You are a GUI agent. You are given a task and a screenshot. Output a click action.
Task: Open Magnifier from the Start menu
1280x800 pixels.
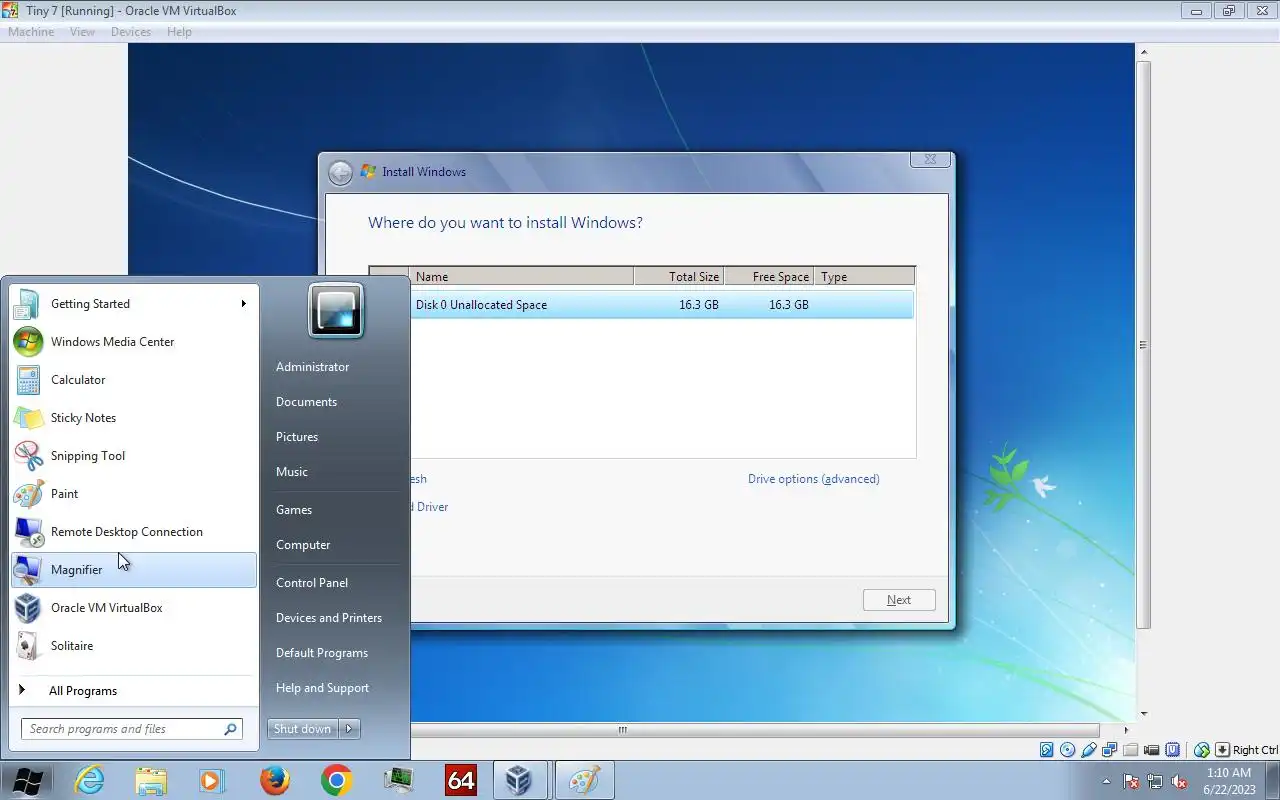(134, 570)
